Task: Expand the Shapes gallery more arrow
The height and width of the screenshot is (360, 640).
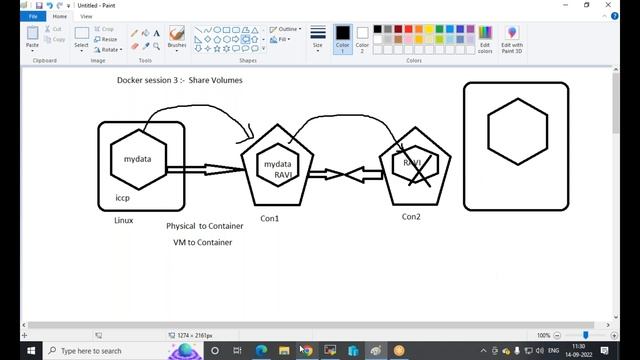Action: [x=263, y=49]
